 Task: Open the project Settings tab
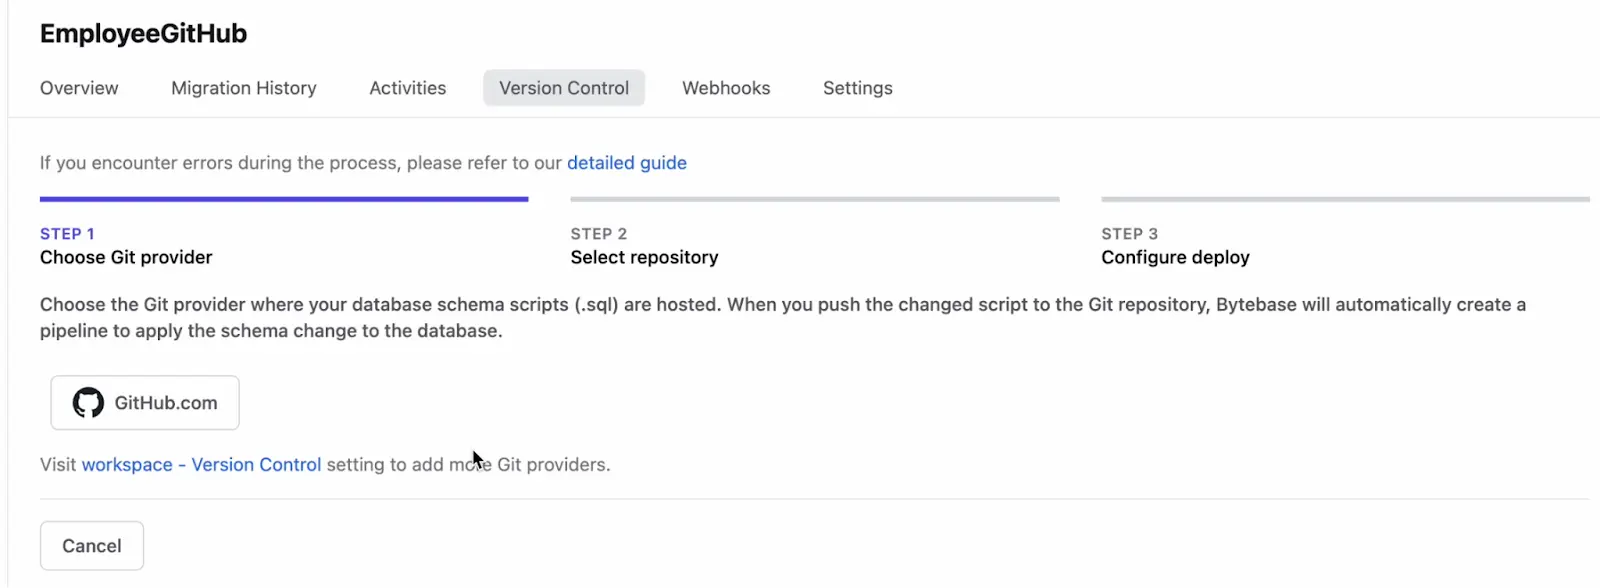pyautogui.click(x=858, y=88)
